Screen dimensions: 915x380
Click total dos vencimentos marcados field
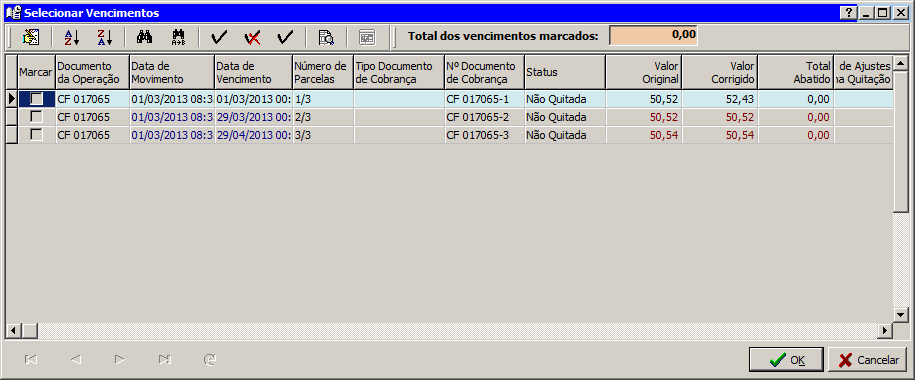(x=654, y=36)
